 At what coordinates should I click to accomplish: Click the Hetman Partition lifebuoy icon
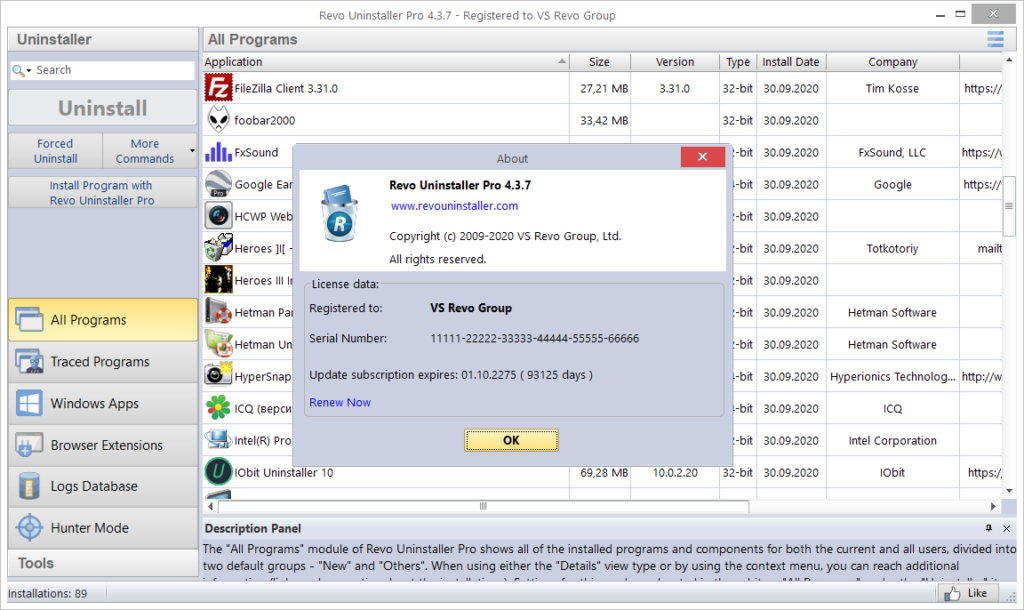(x=218, y=312)
